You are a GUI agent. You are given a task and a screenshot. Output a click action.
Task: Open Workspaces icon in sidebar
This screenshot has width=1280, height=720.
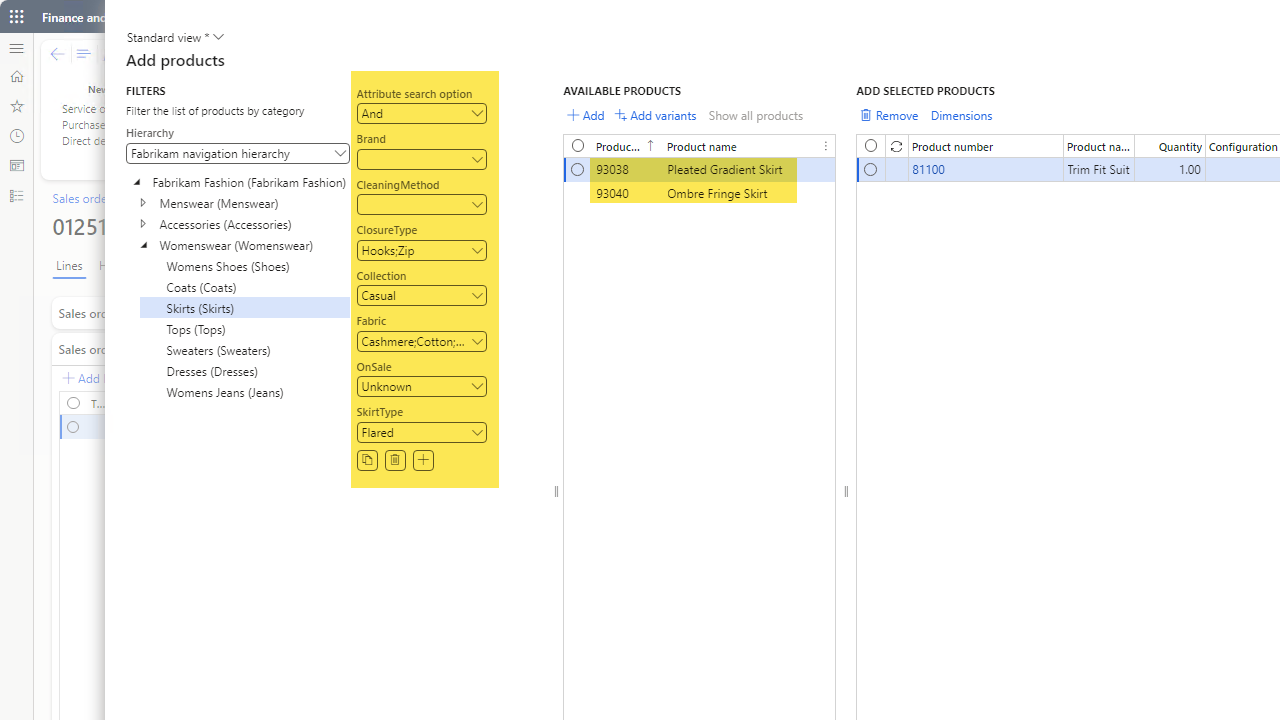17,166
